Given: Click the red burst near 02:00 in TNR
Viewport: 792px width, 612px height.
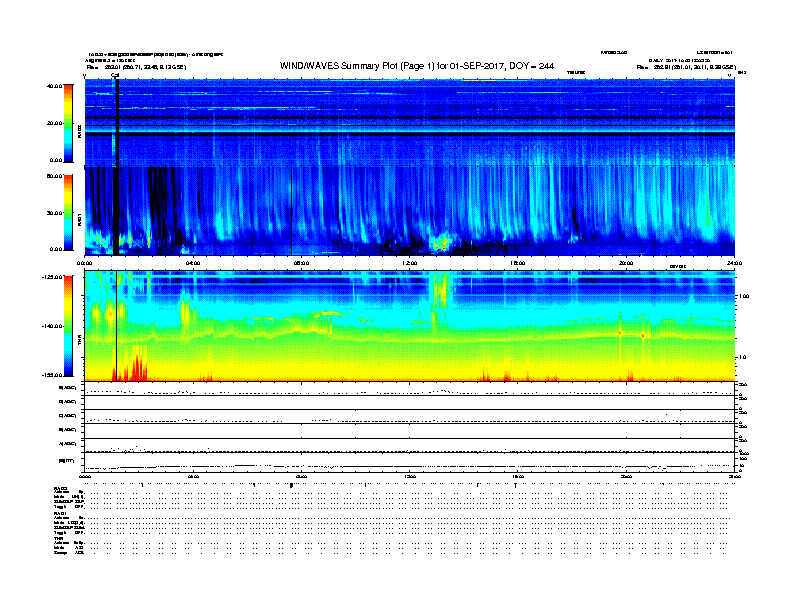Looking at the screenshot, I should (137, 367).
